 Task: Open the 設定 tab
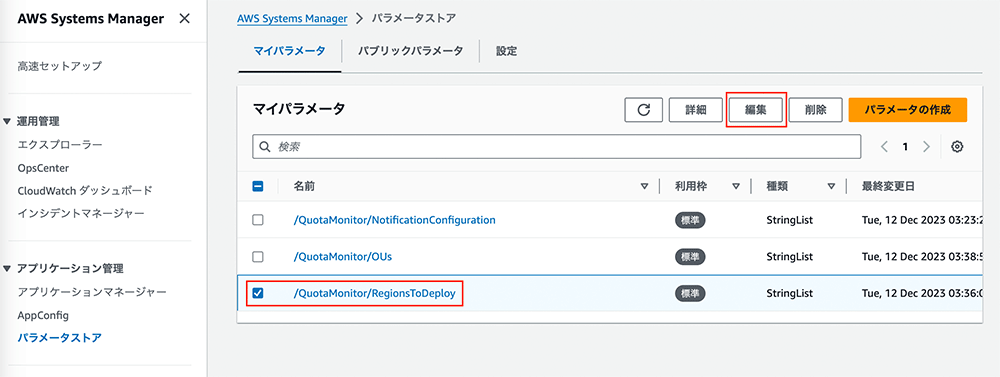[506, 52]
